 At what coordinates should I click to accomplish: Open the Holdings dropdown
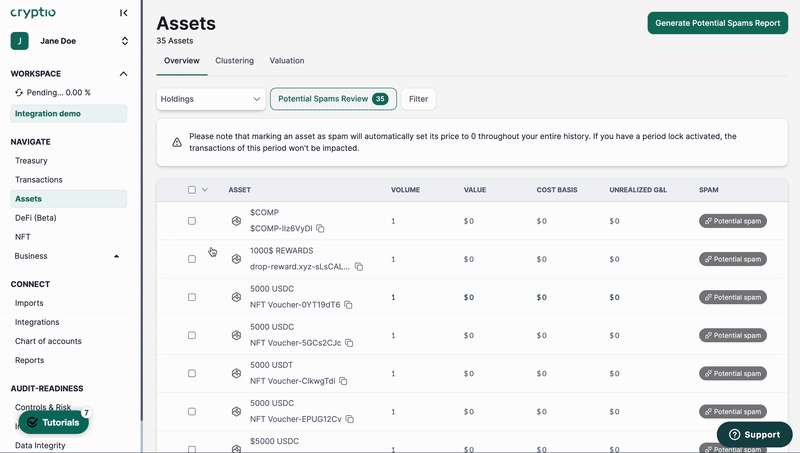[x=211, y=99]
